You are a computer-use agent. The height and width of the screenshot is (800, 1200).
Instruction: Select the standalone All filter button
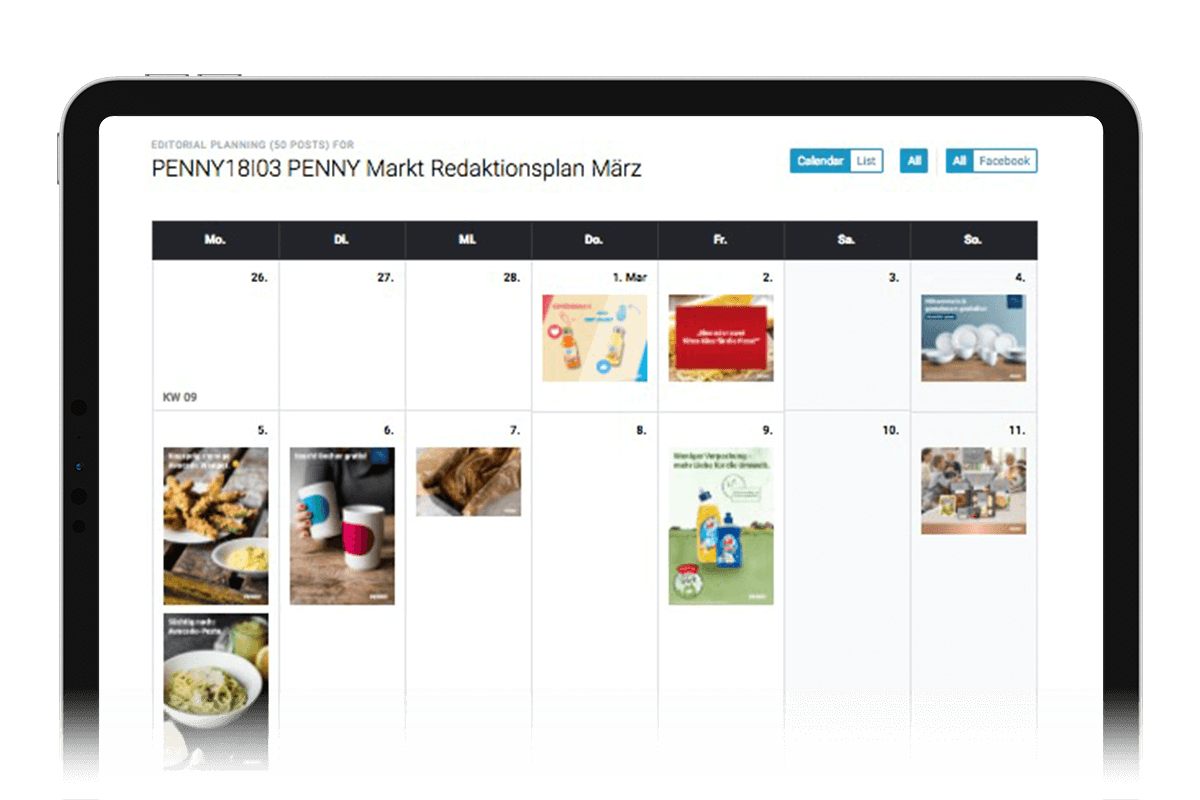tap(913, 161)
